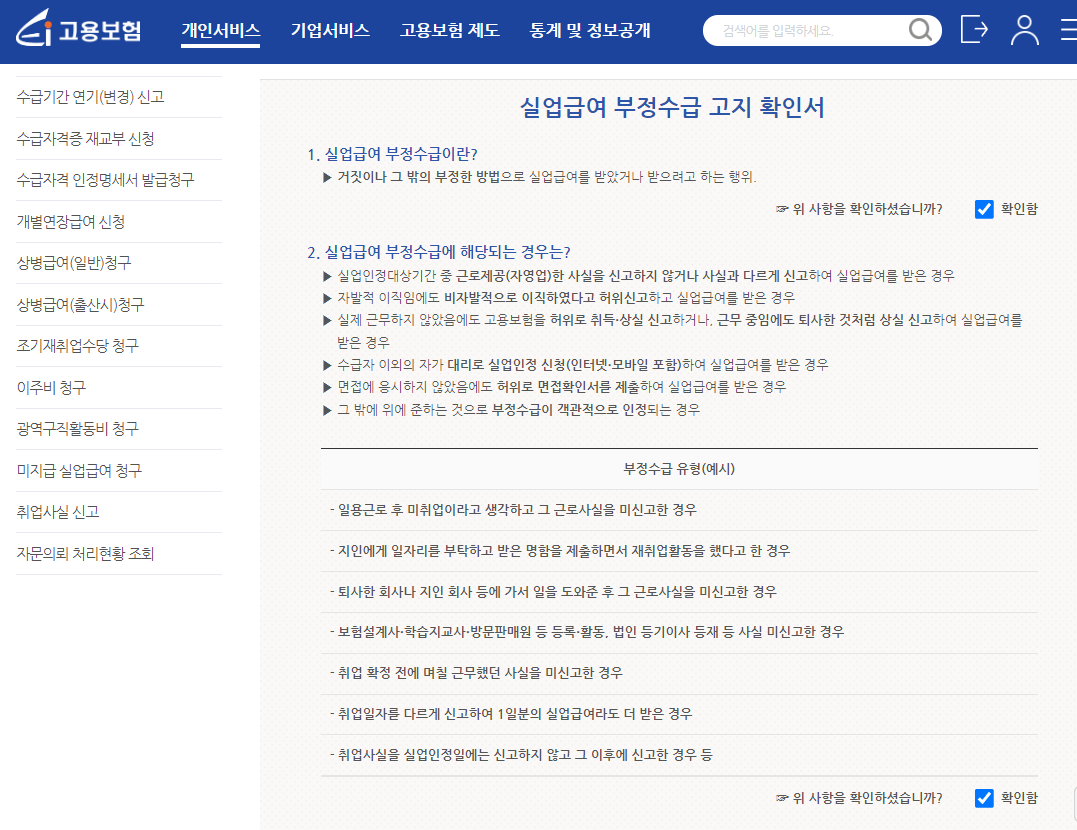
Task: Open the 고용보험 제도 menu
Action: pyautogui.click(x=449, y=30)
